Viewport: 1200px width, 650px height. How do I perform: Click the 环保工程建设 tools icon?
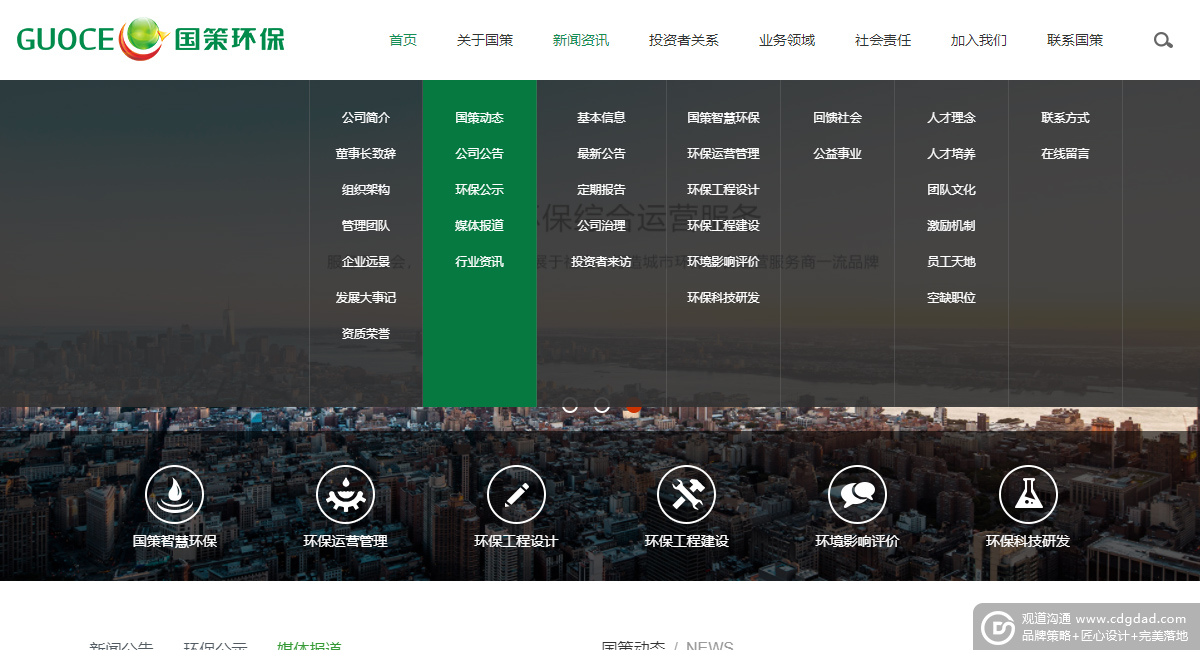click(x=686, y=494)
